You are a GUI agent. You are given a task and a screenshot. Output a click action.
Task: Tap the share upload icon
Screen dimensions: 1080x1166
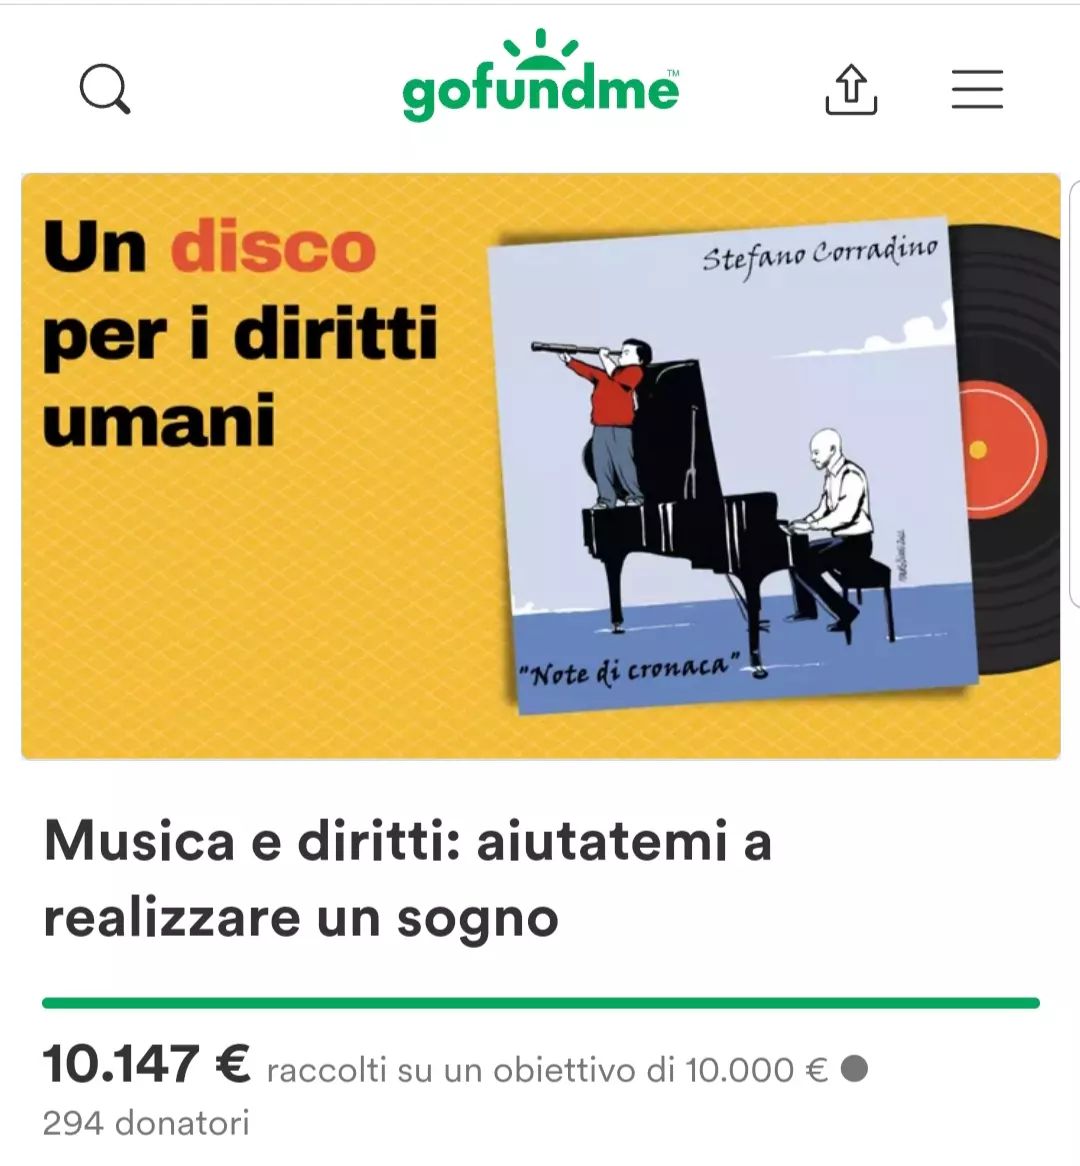click(x=851, y=89)
